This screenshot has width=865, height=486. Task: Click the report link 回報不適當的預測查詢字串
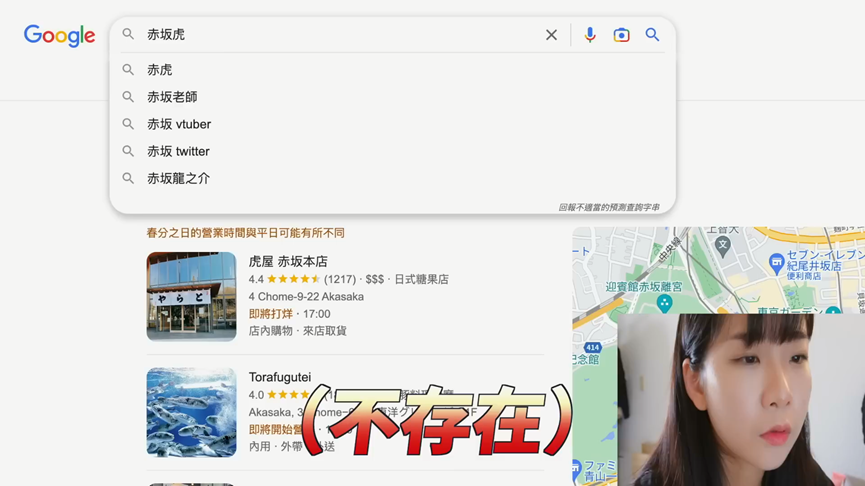coord(609,207)
